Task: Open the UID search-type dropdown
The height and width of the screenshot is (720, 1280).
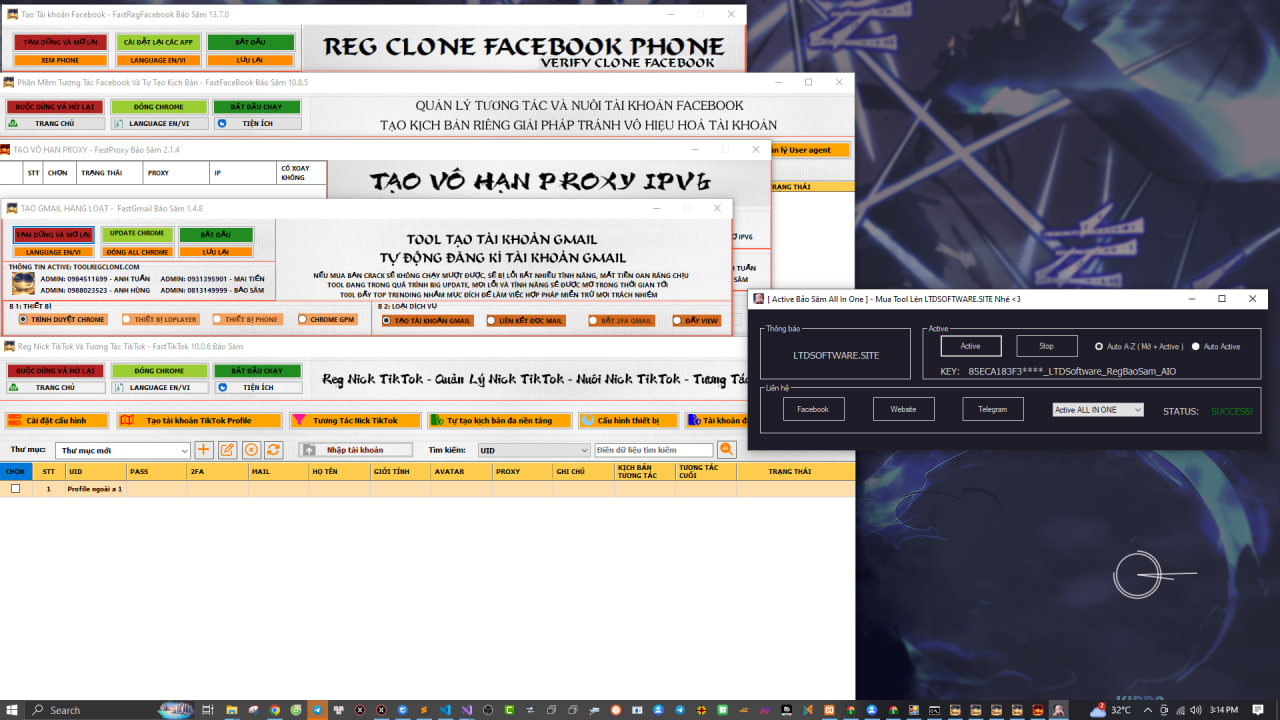Action: 584,451
